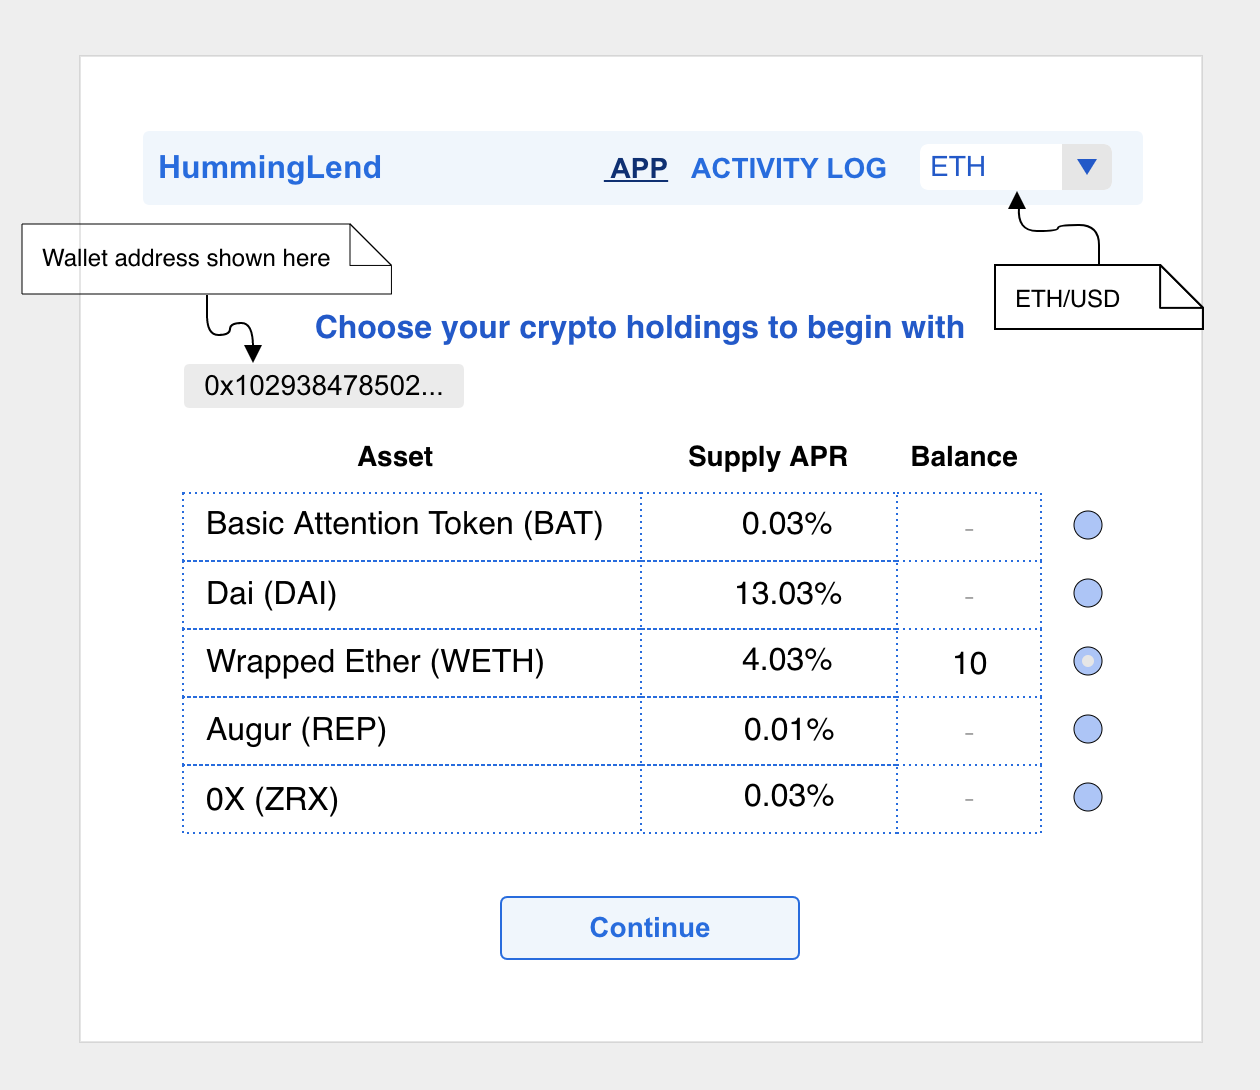Choose the Augur (REP) radio button
Screen dimensions: 1260x1090
1087,729
